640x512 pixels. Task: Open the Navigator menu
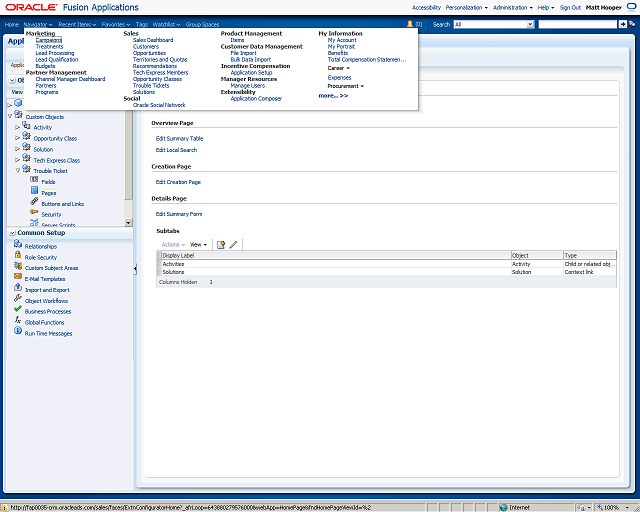click(38, 24)
